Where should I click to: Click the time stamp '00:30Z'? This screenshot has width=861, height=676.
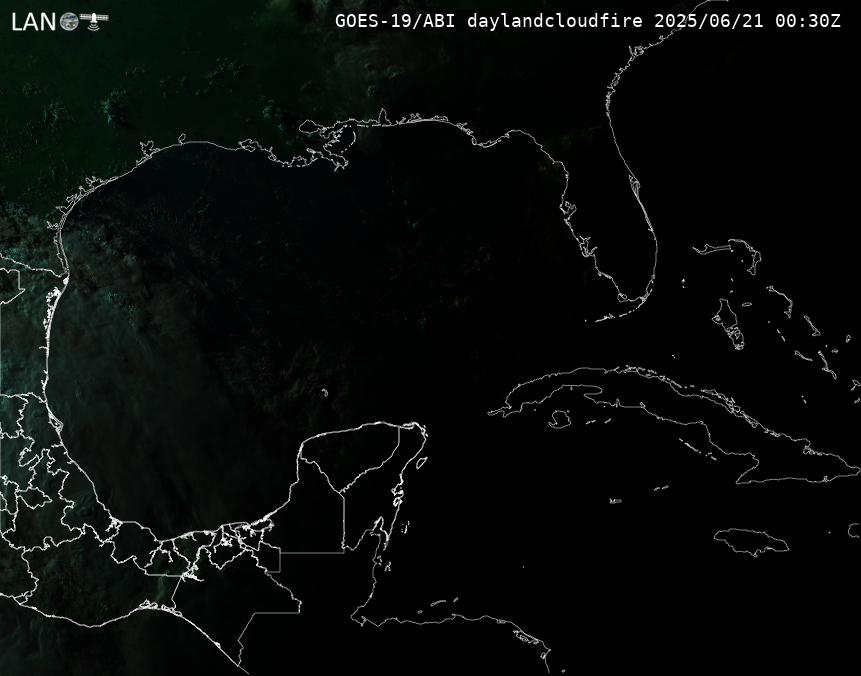pos(808,21)
